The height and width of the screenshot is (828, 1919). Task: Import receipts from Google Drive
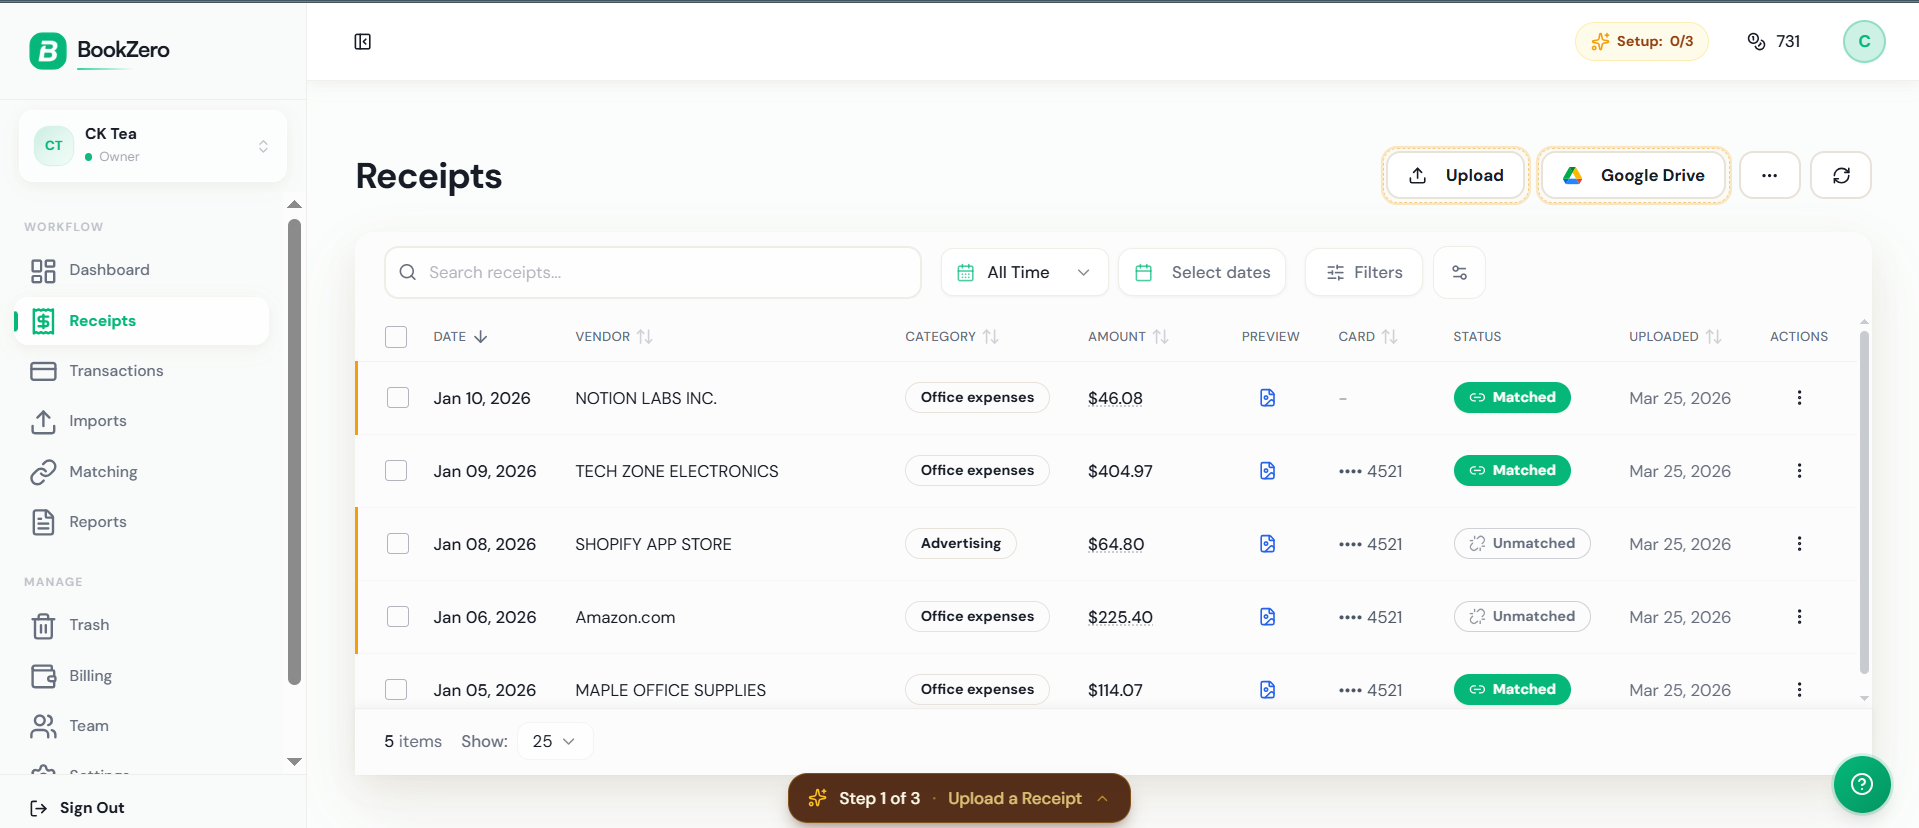1634,175
